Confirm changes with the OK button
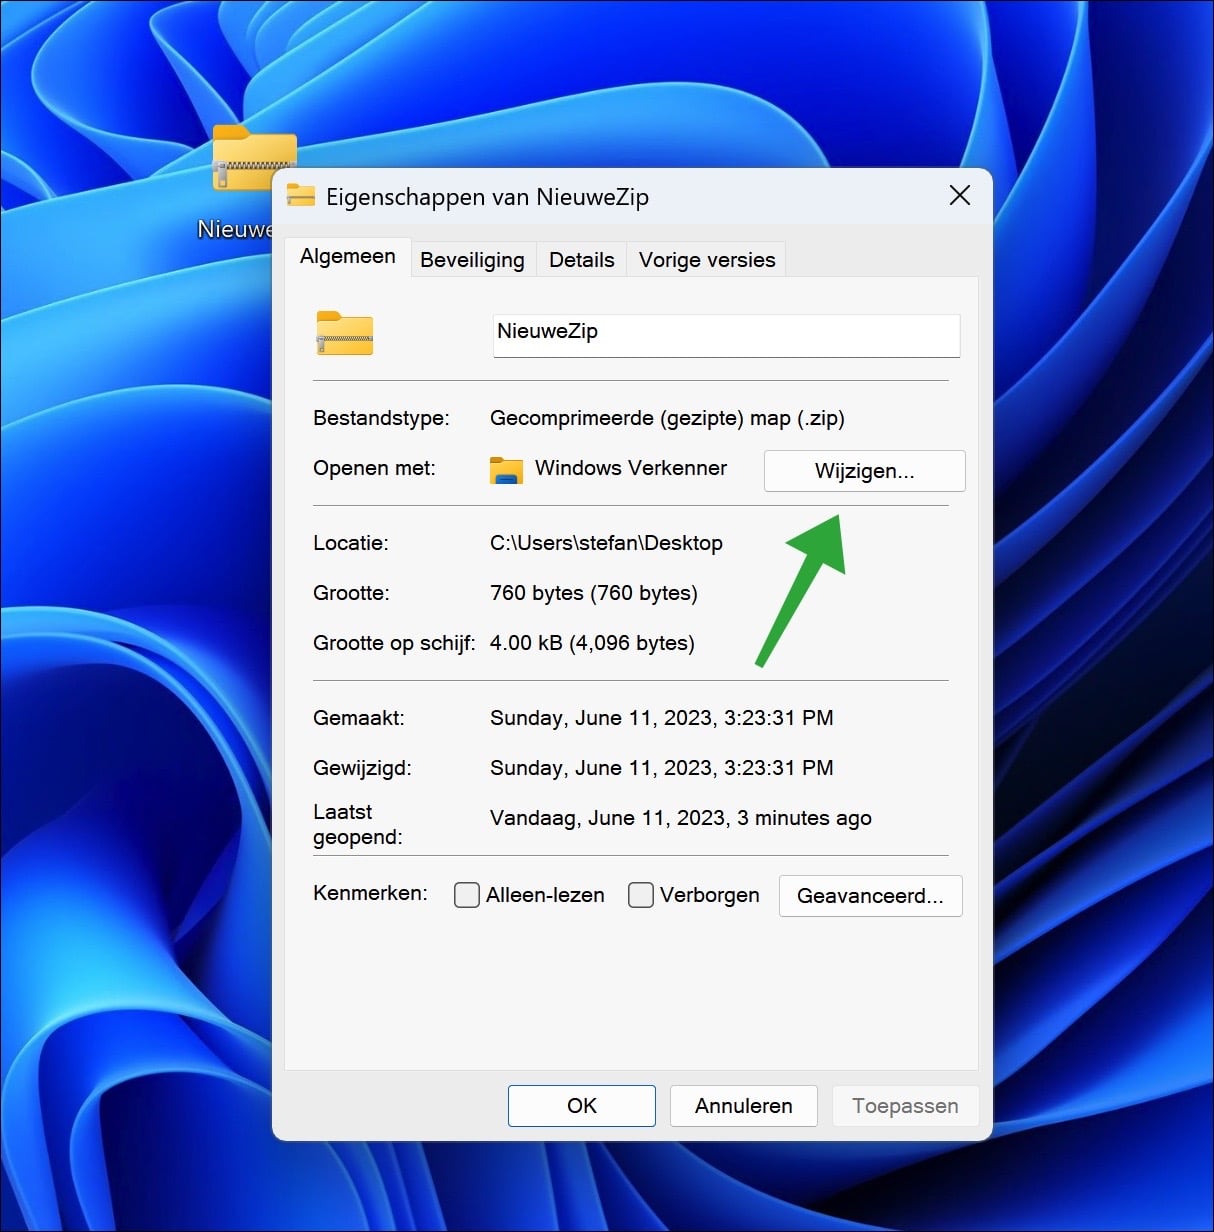The width and height of the screenshot is (1214, 1232). click(581, 1106)
